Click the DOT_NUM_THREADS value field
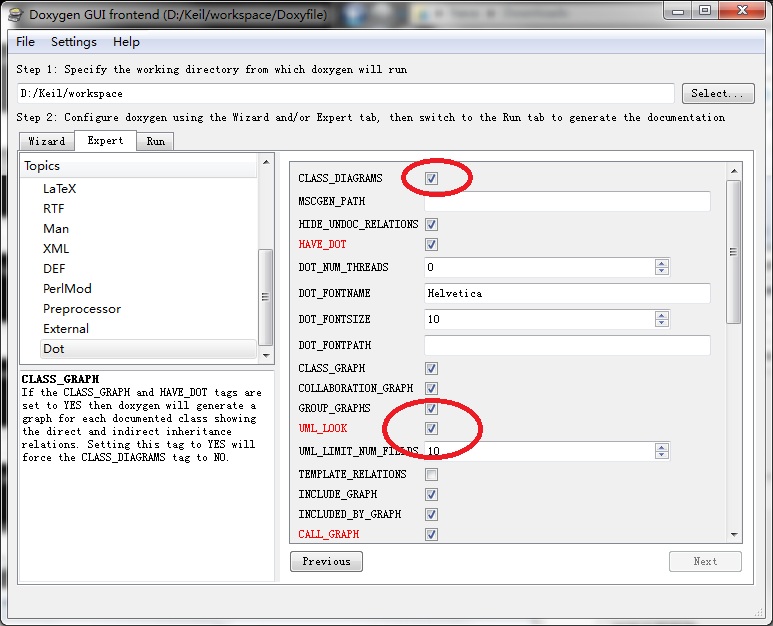 [x=539, y=267]
